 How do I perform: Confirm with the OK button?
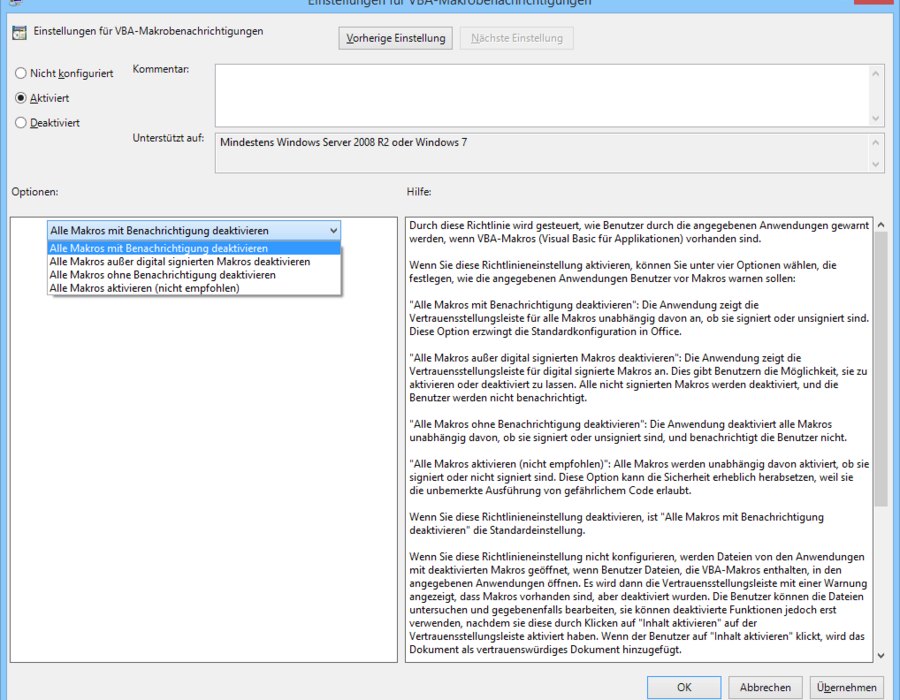[x=684, y=687]
